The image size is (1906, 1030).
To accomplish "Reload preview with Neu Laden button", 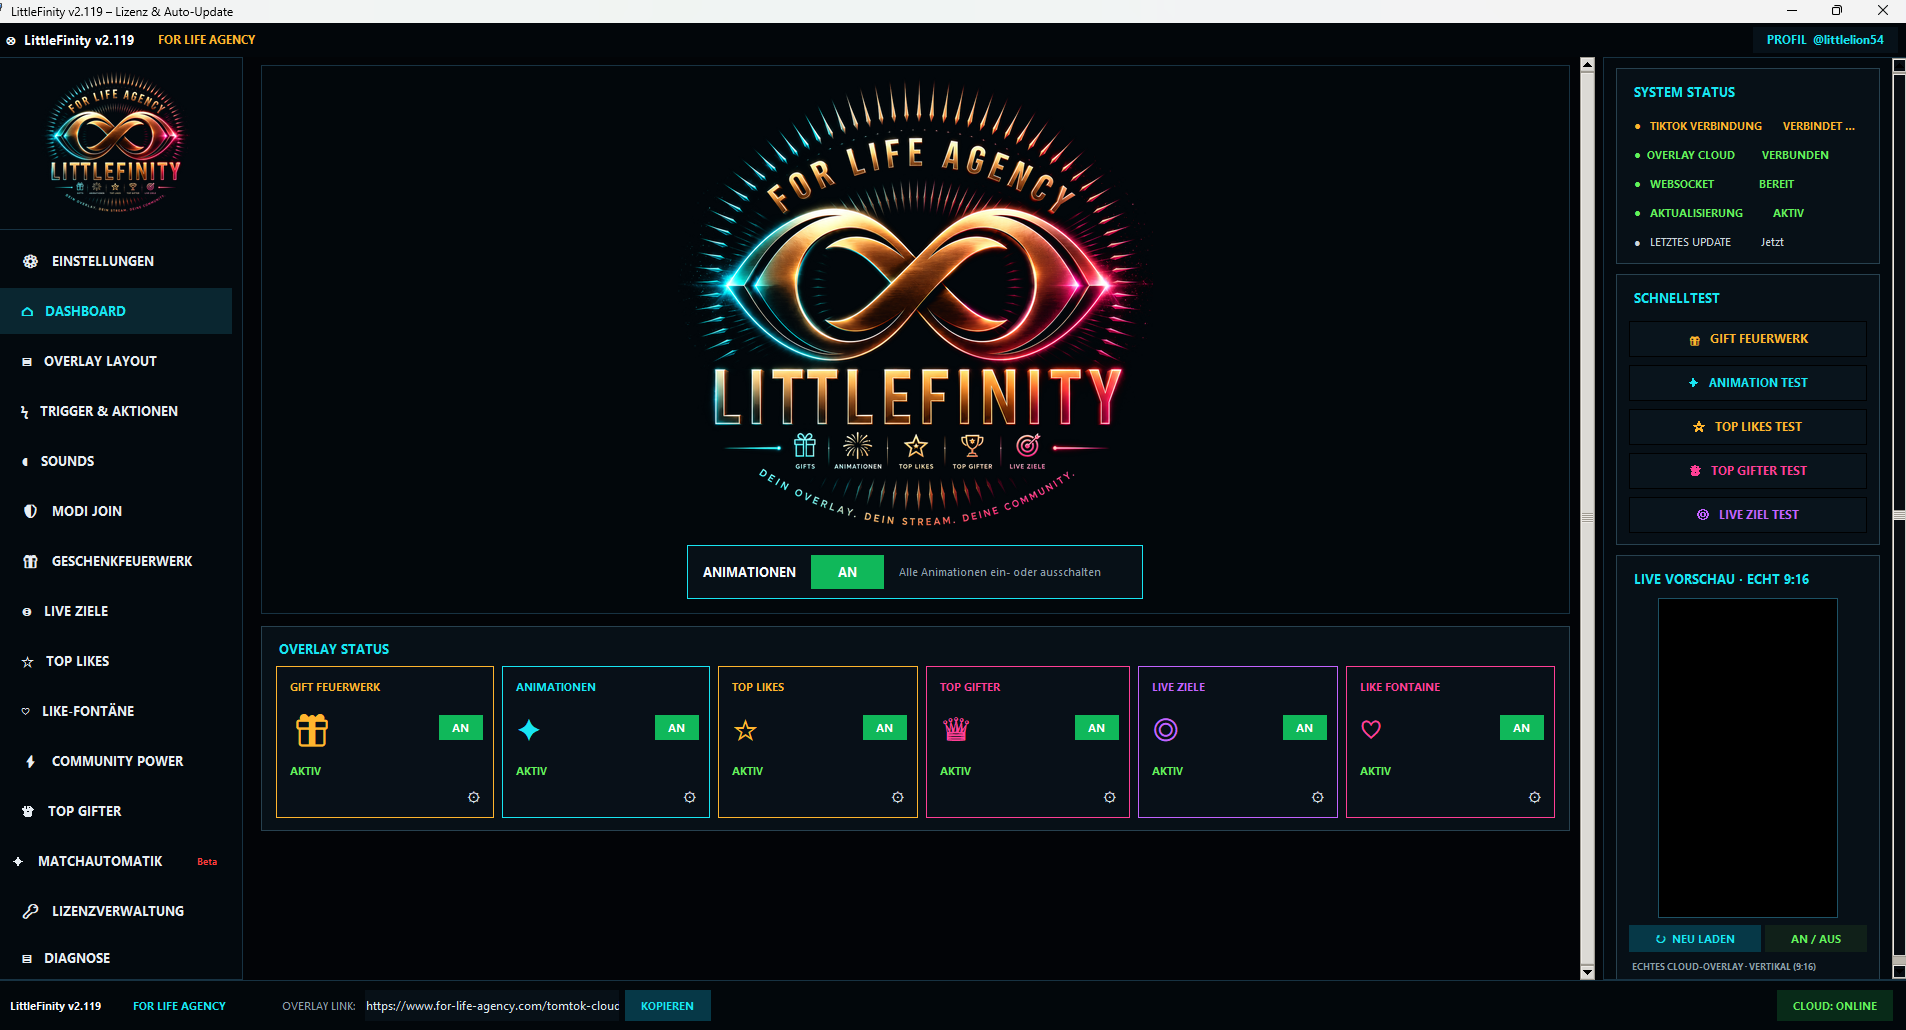I will (1695, 939).
